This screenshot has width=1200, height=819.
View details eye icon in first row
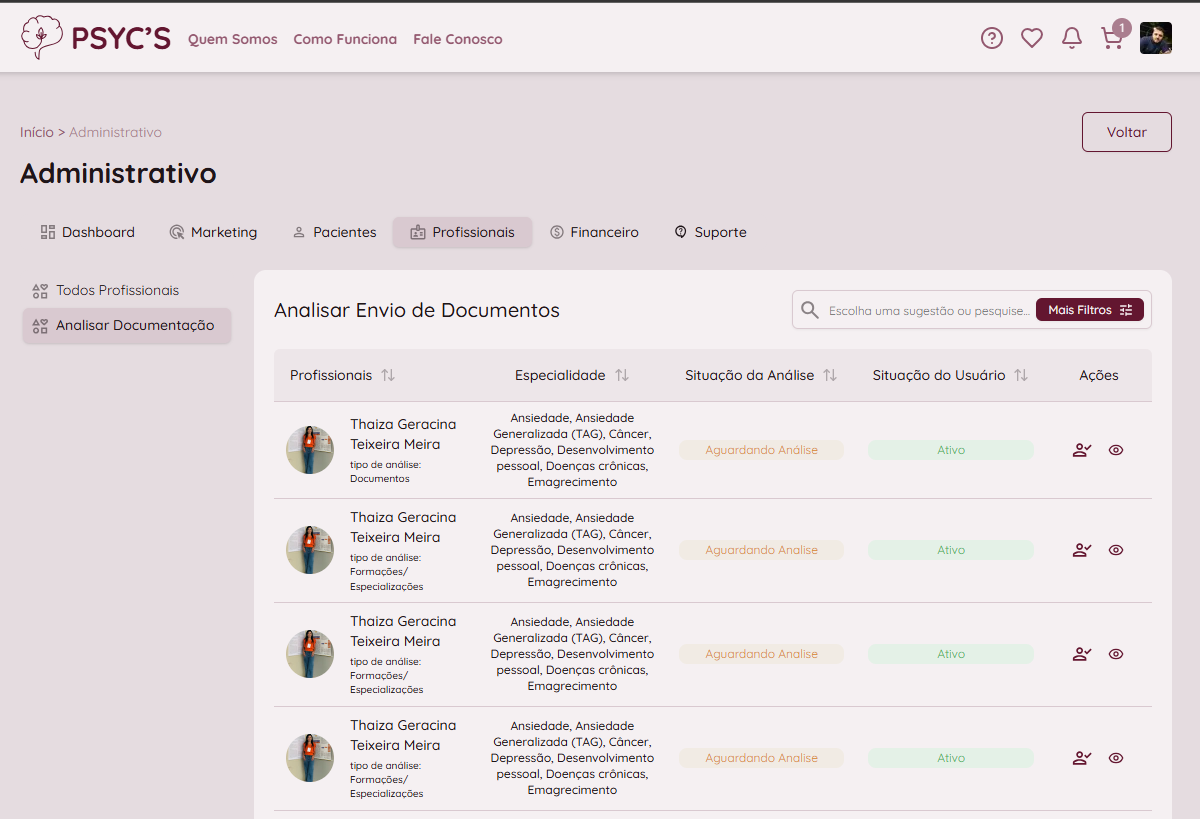[1116, 450]
